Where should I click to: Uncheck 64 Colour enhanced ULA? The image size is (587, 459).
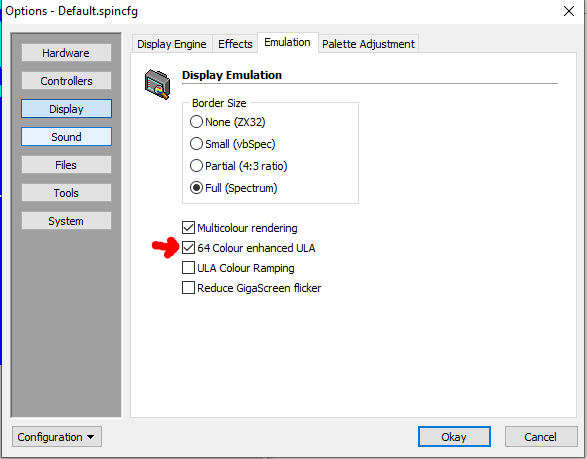coord(188,248)
